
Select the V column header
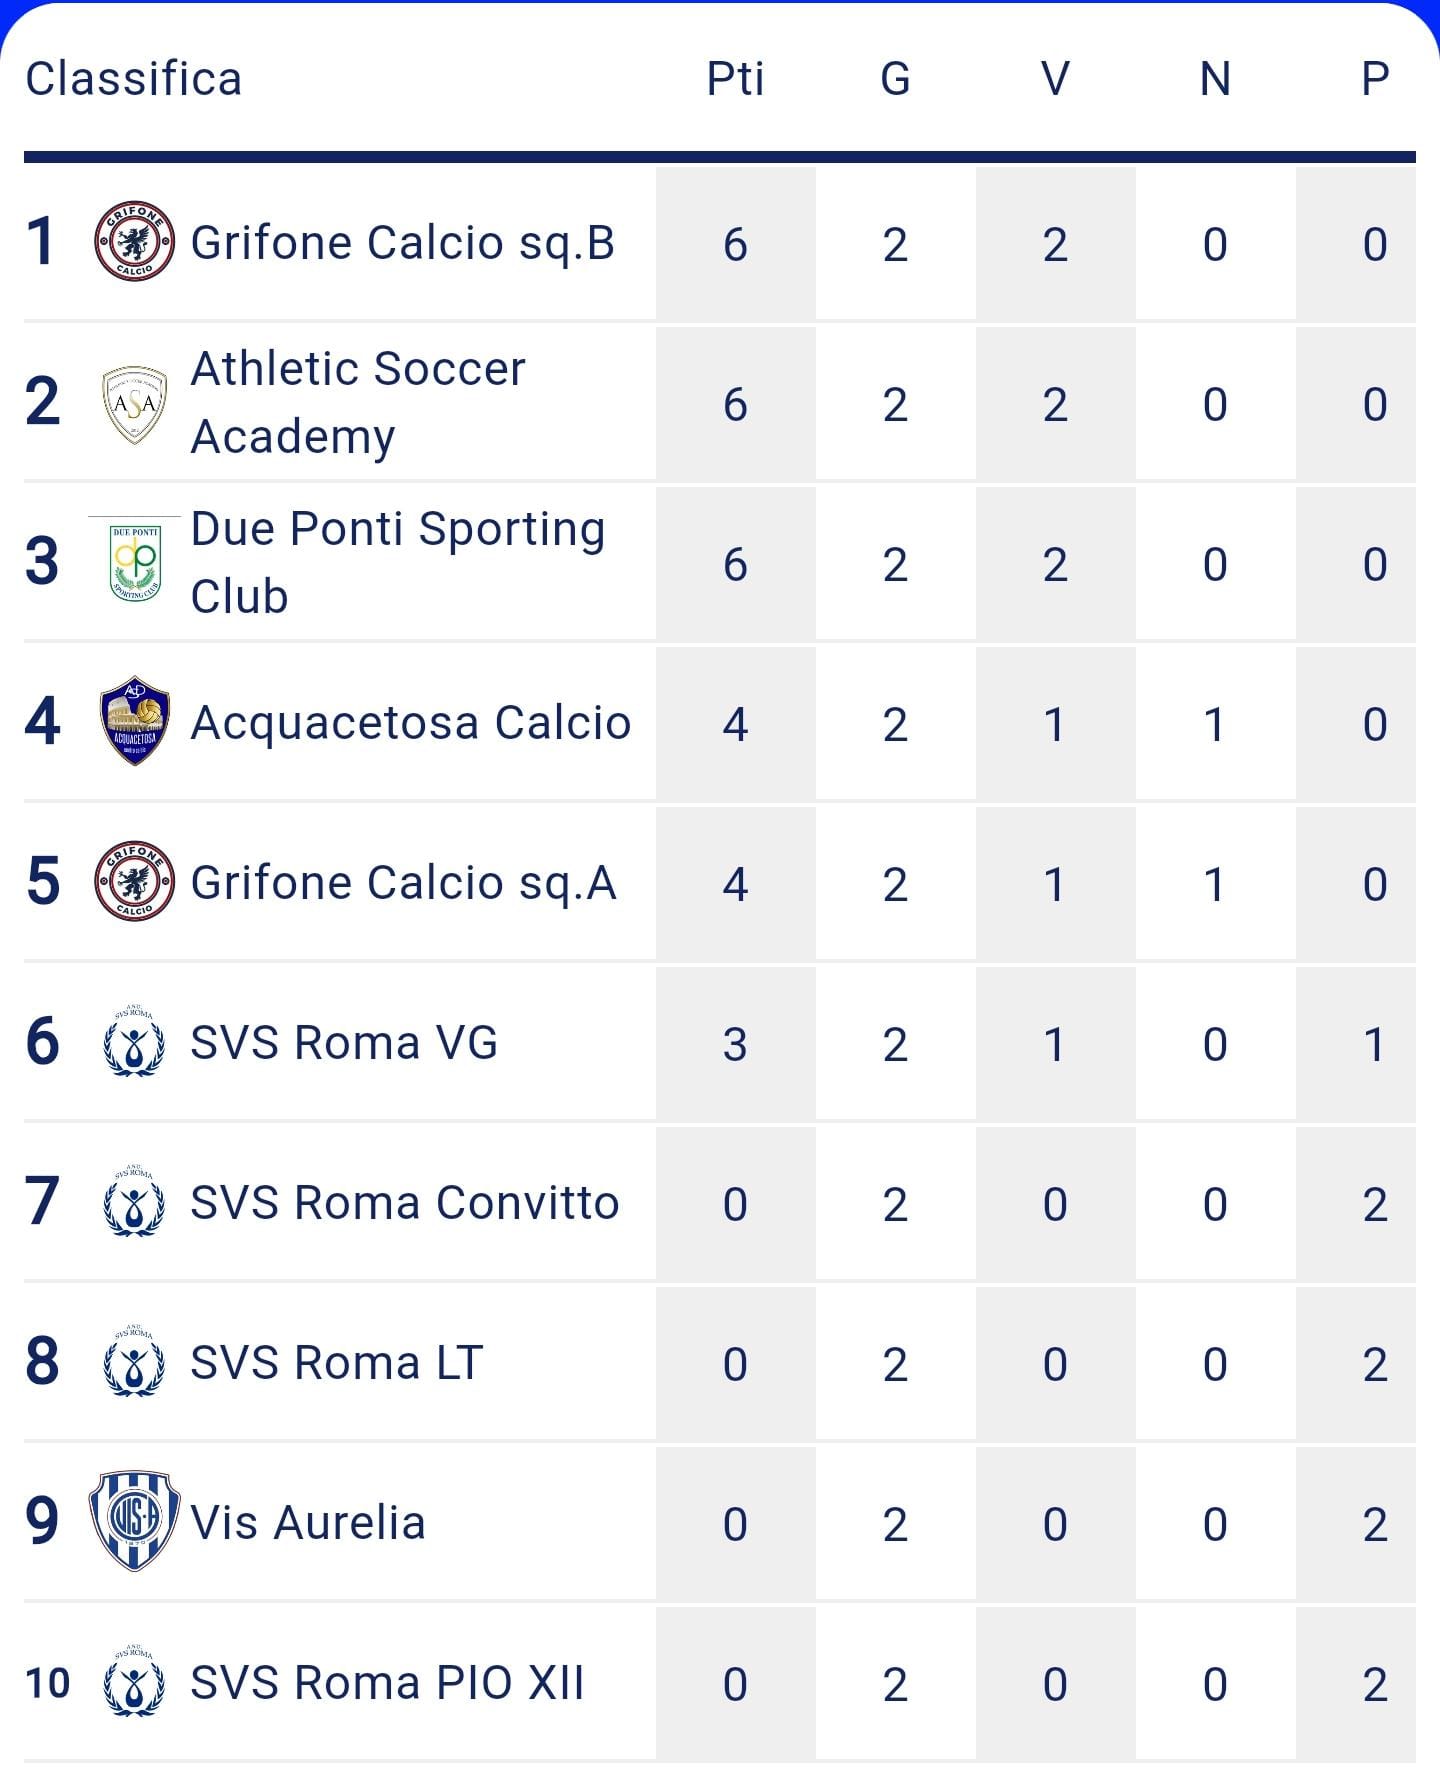pyautogui.click(x=1055, y=78)
